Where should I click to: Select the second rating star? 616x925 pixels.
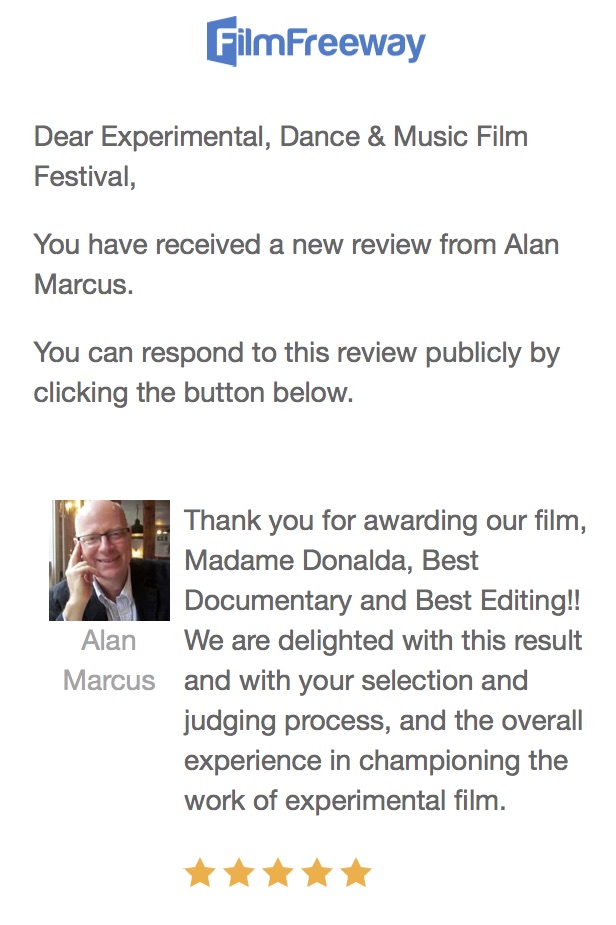coord(239,873)
